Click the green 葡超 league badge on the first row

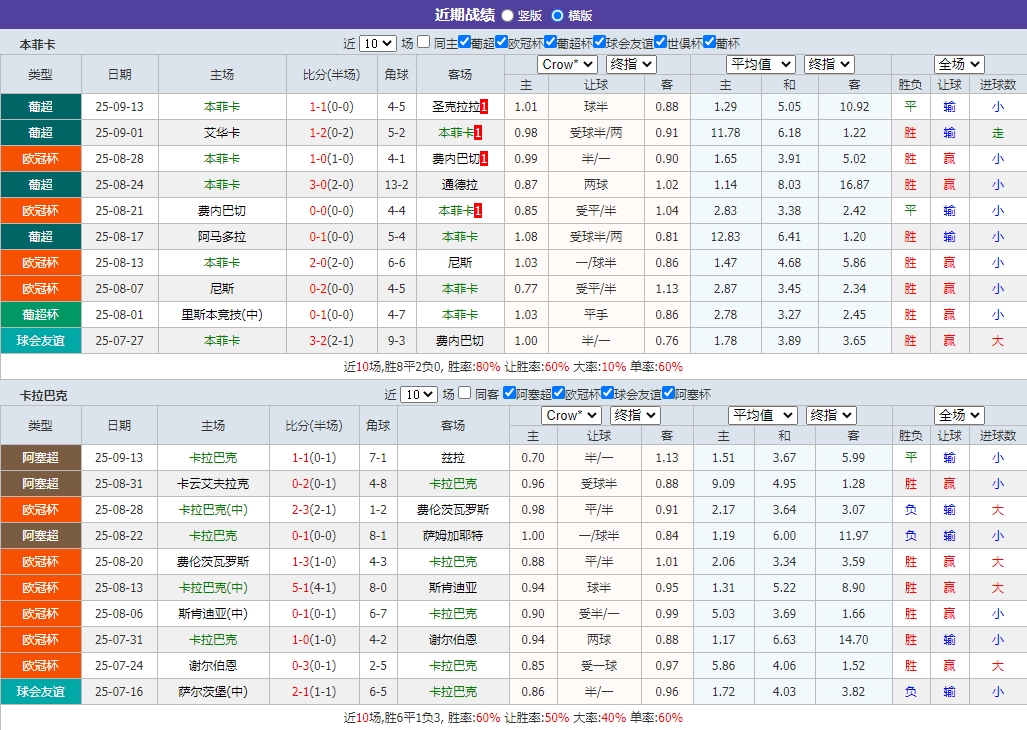click(x=40, y=106)
